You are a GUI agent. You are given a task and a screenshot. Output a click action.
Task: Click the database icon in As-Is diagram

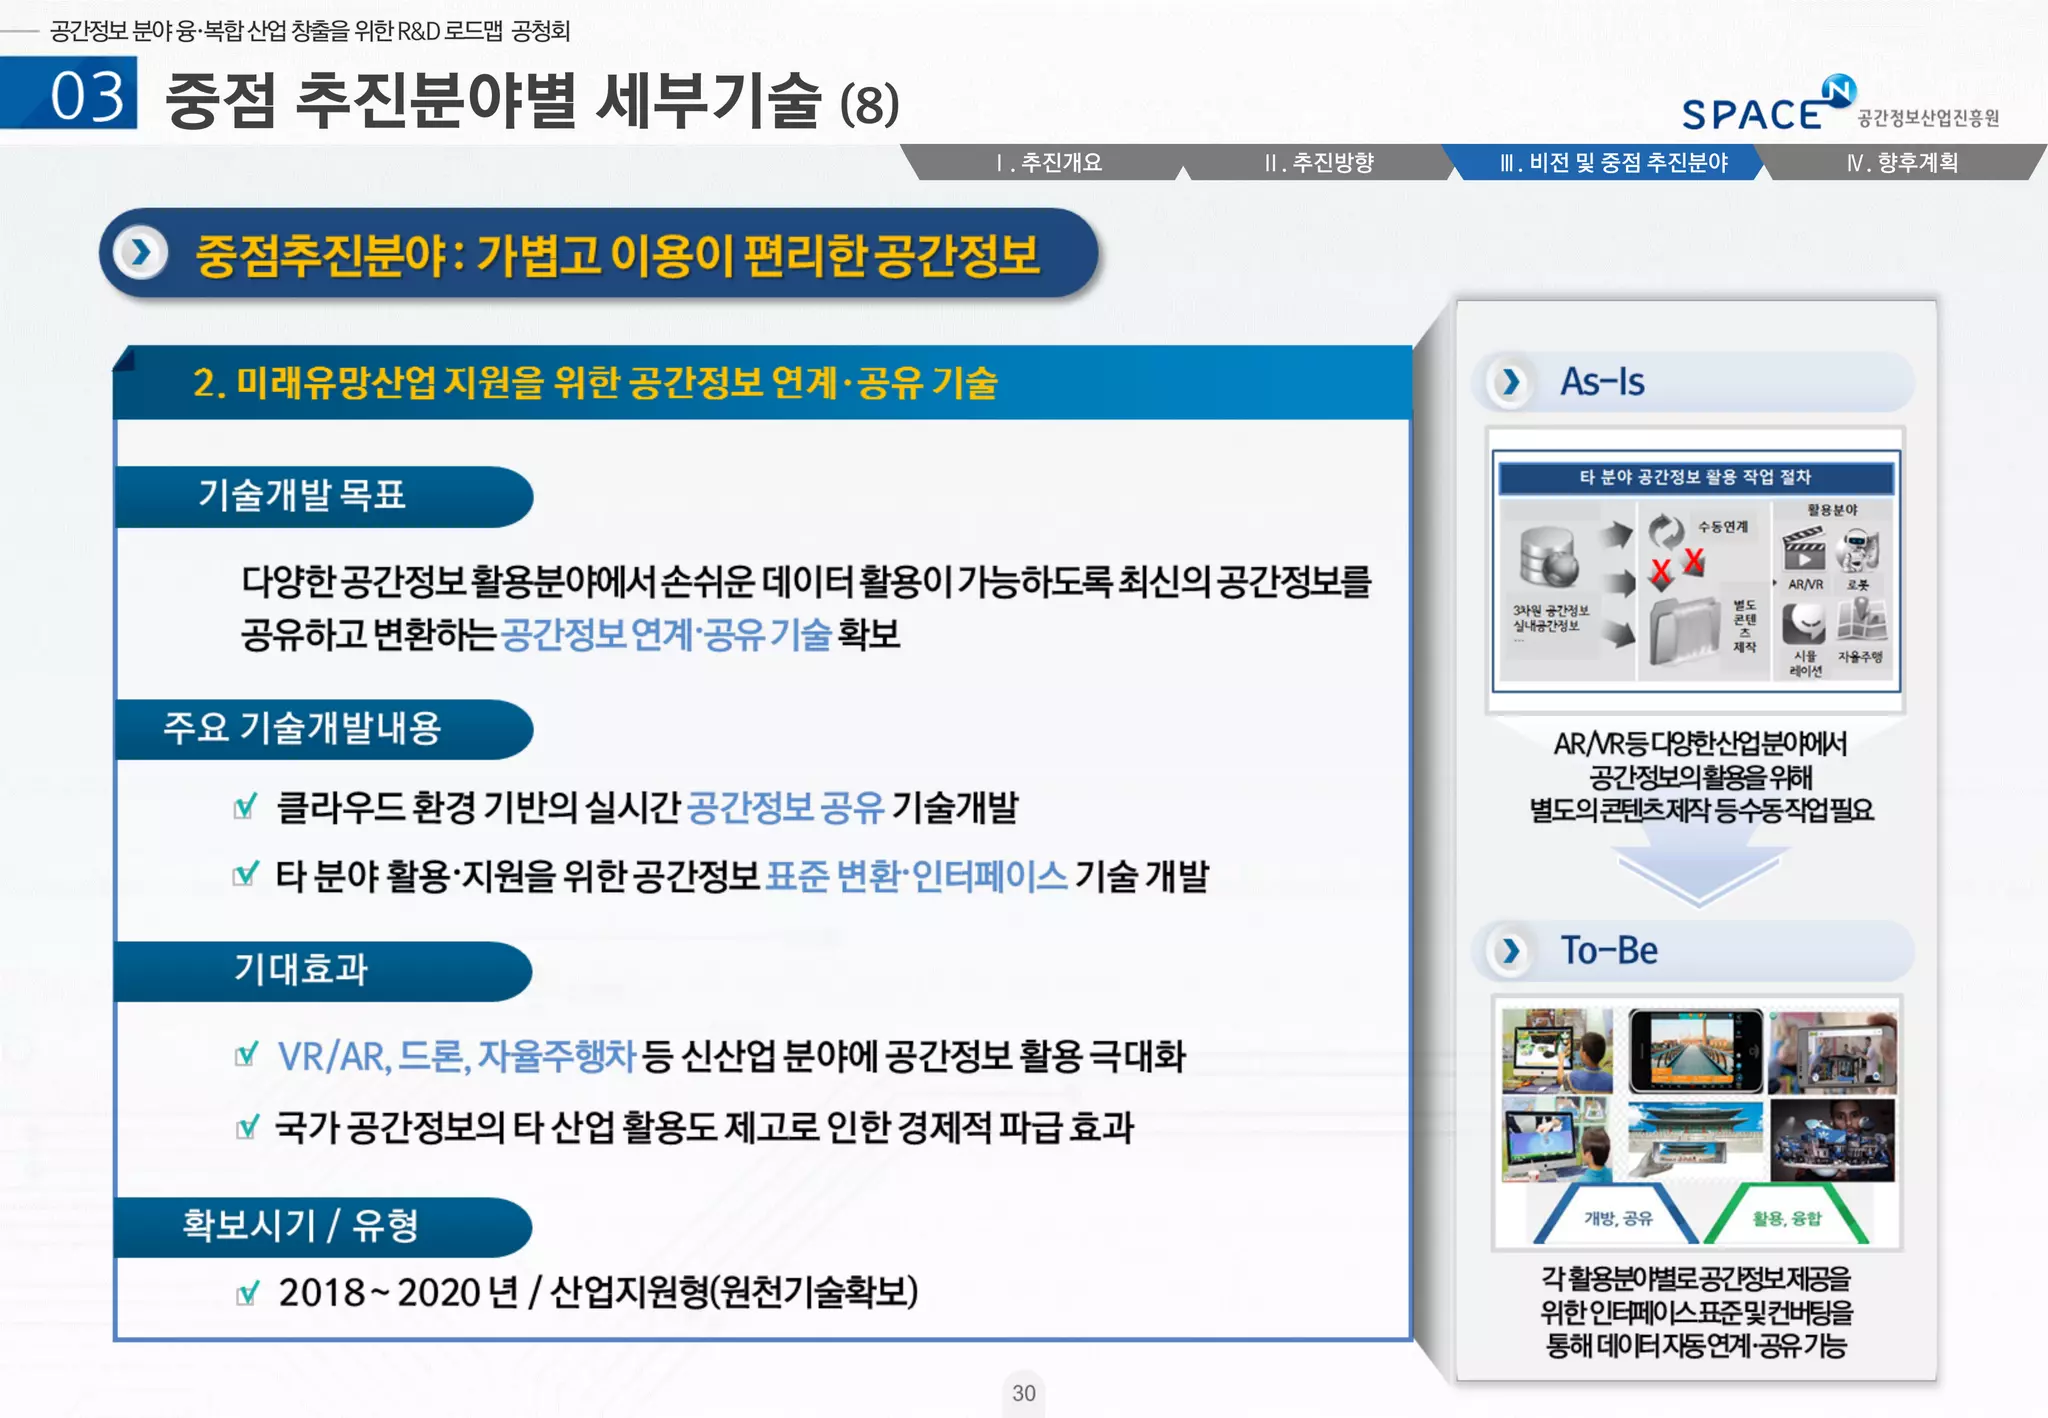click(x=1549, y=558)
